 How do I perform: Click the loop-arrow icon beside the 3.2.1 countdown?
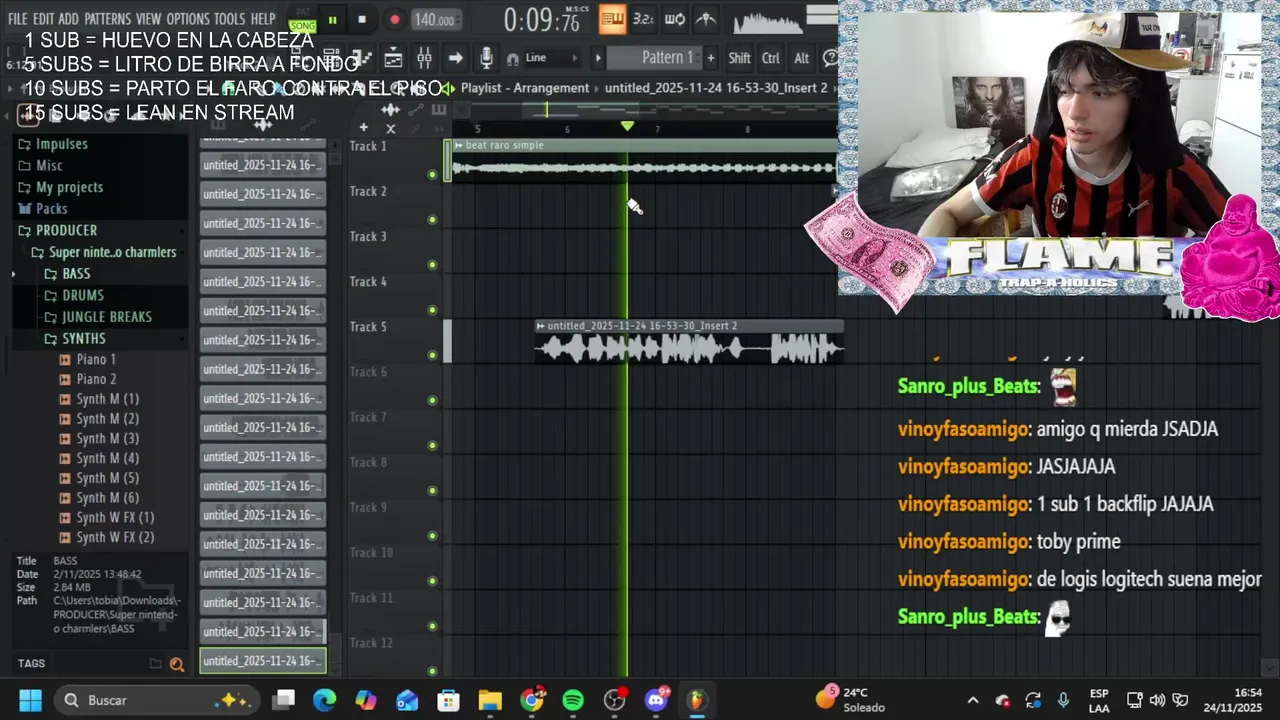[675, 19]
